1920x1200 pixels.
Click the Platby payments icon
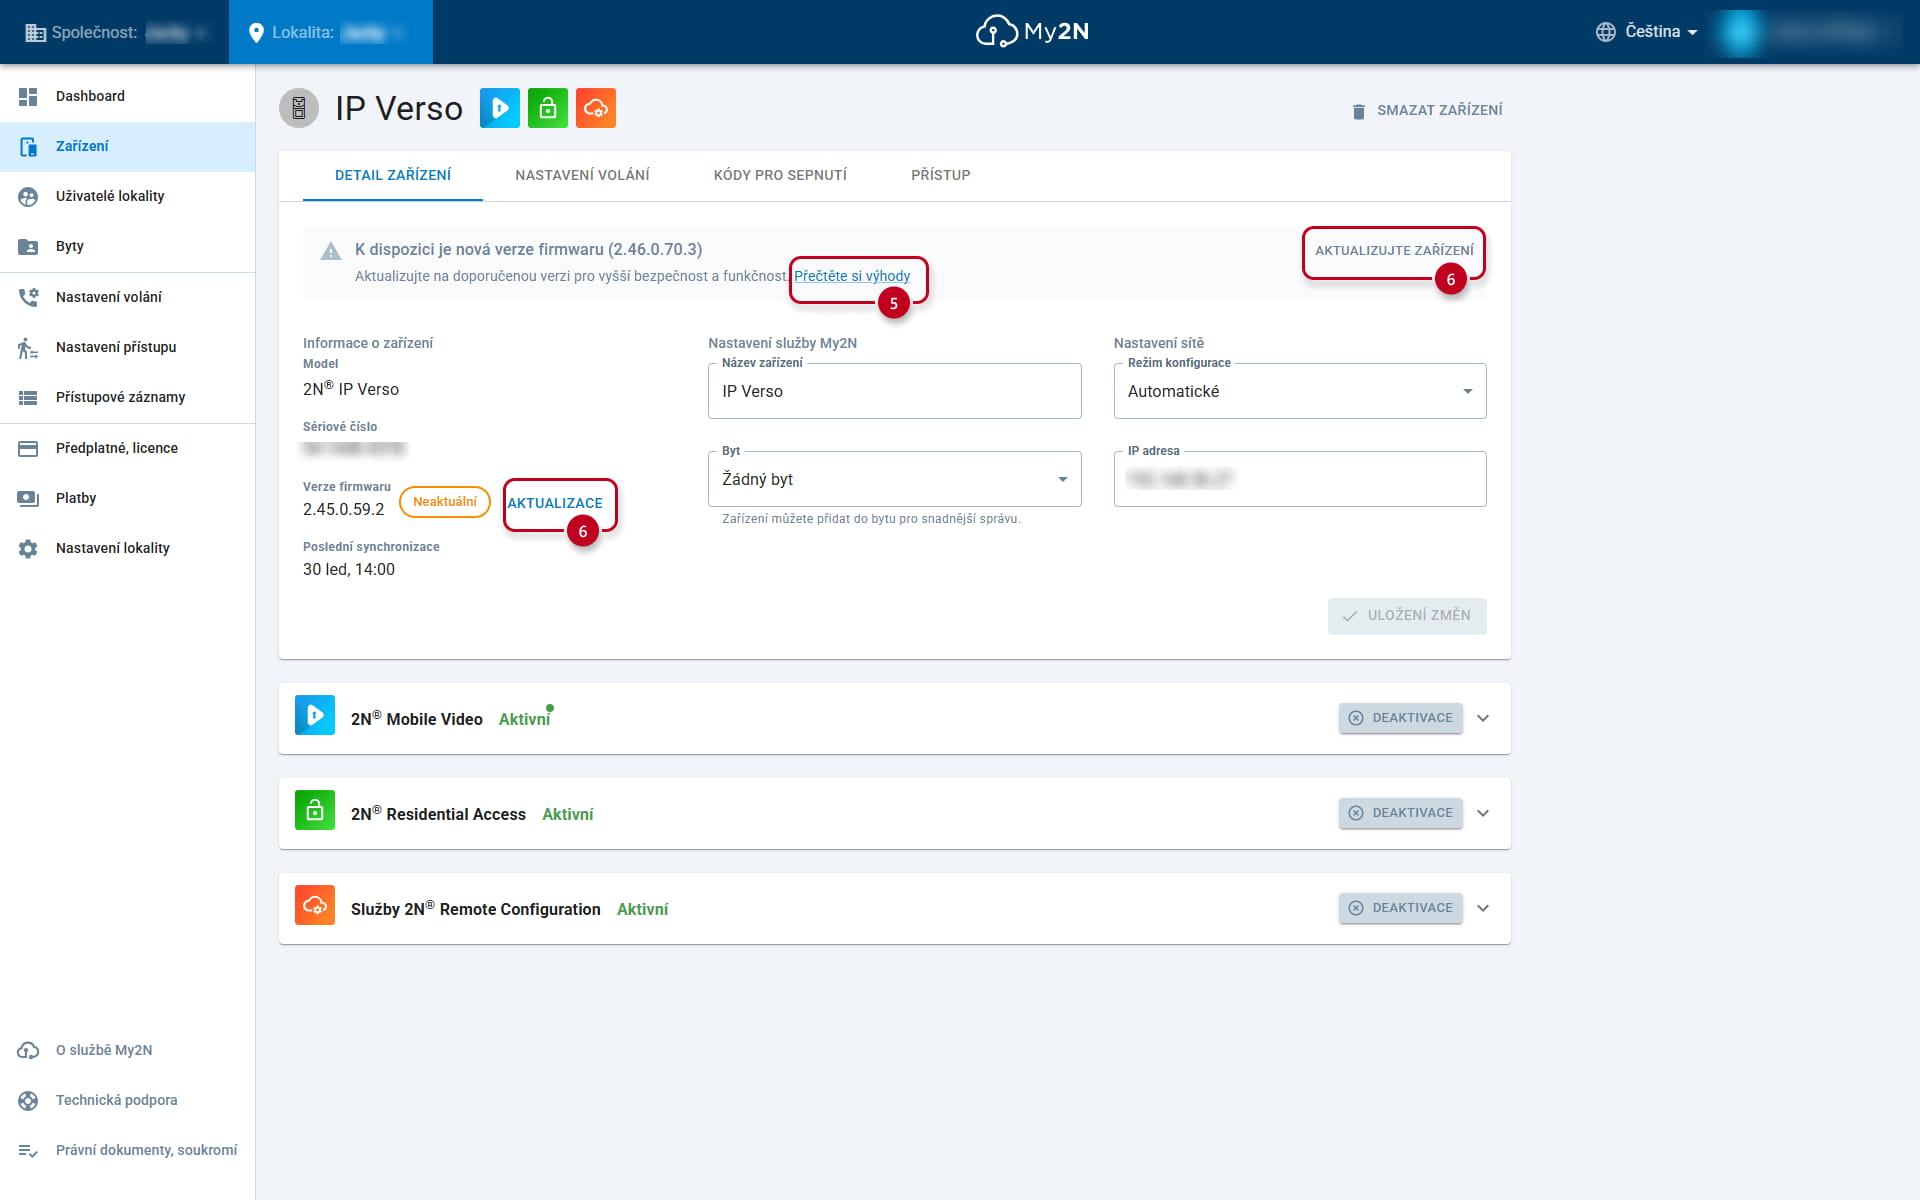pyautogui.click(x=28, y=498)
